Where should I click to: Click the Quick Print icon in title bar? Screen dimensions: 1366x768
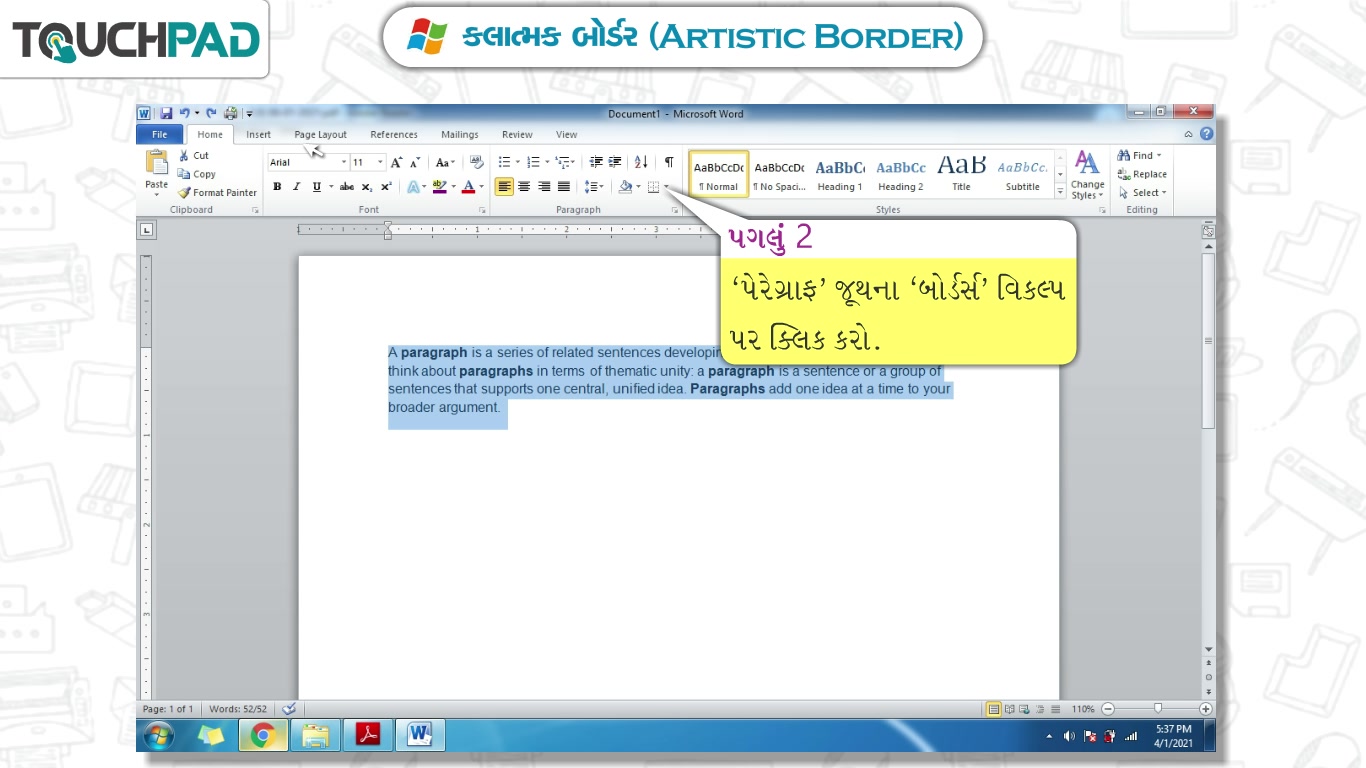point(231,114)
